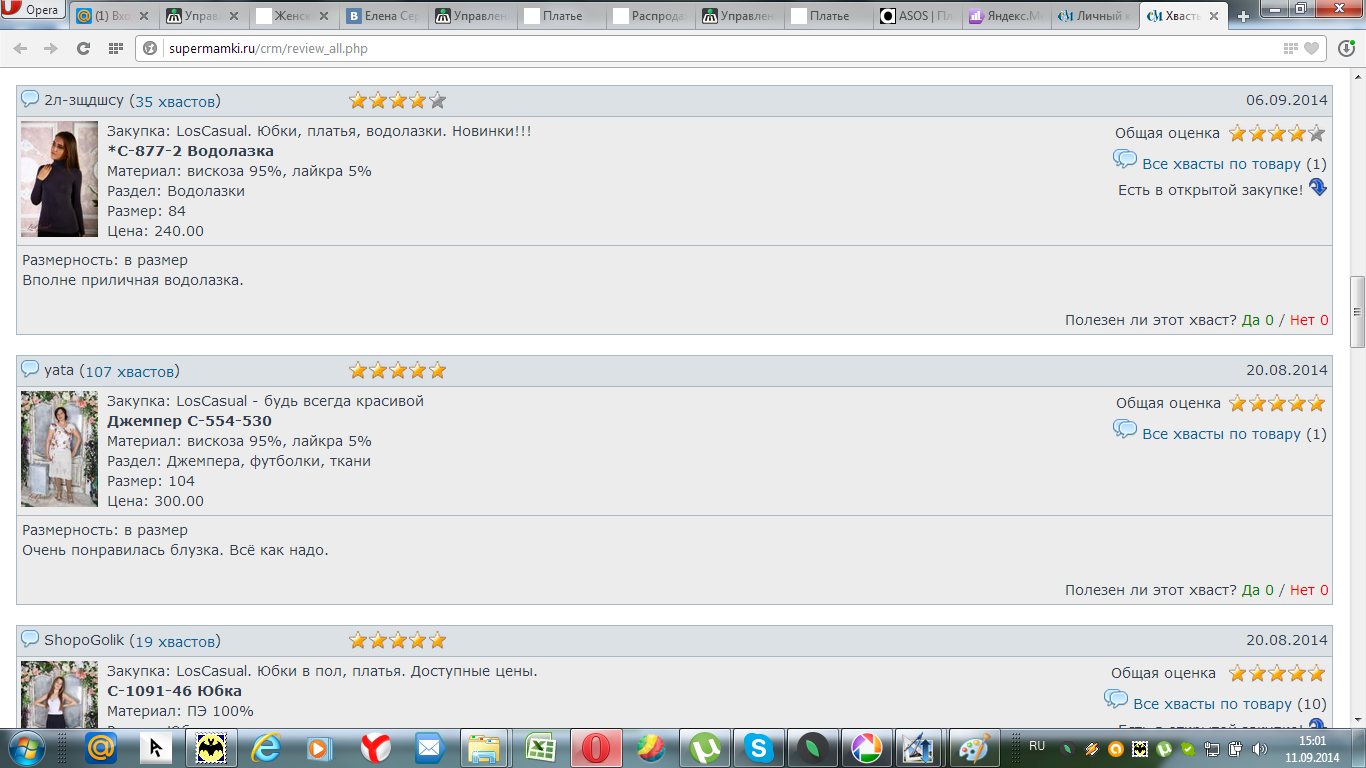View the '19 хвастов' list
Screen dimensions: 1366x768
tap(175, 641)
